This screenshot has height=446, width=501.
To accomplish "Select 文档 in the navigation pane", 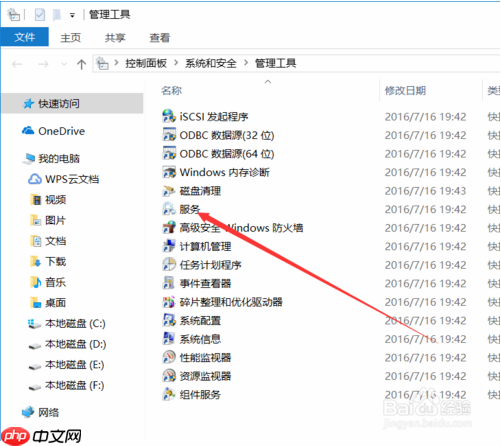I will point(55,241).
